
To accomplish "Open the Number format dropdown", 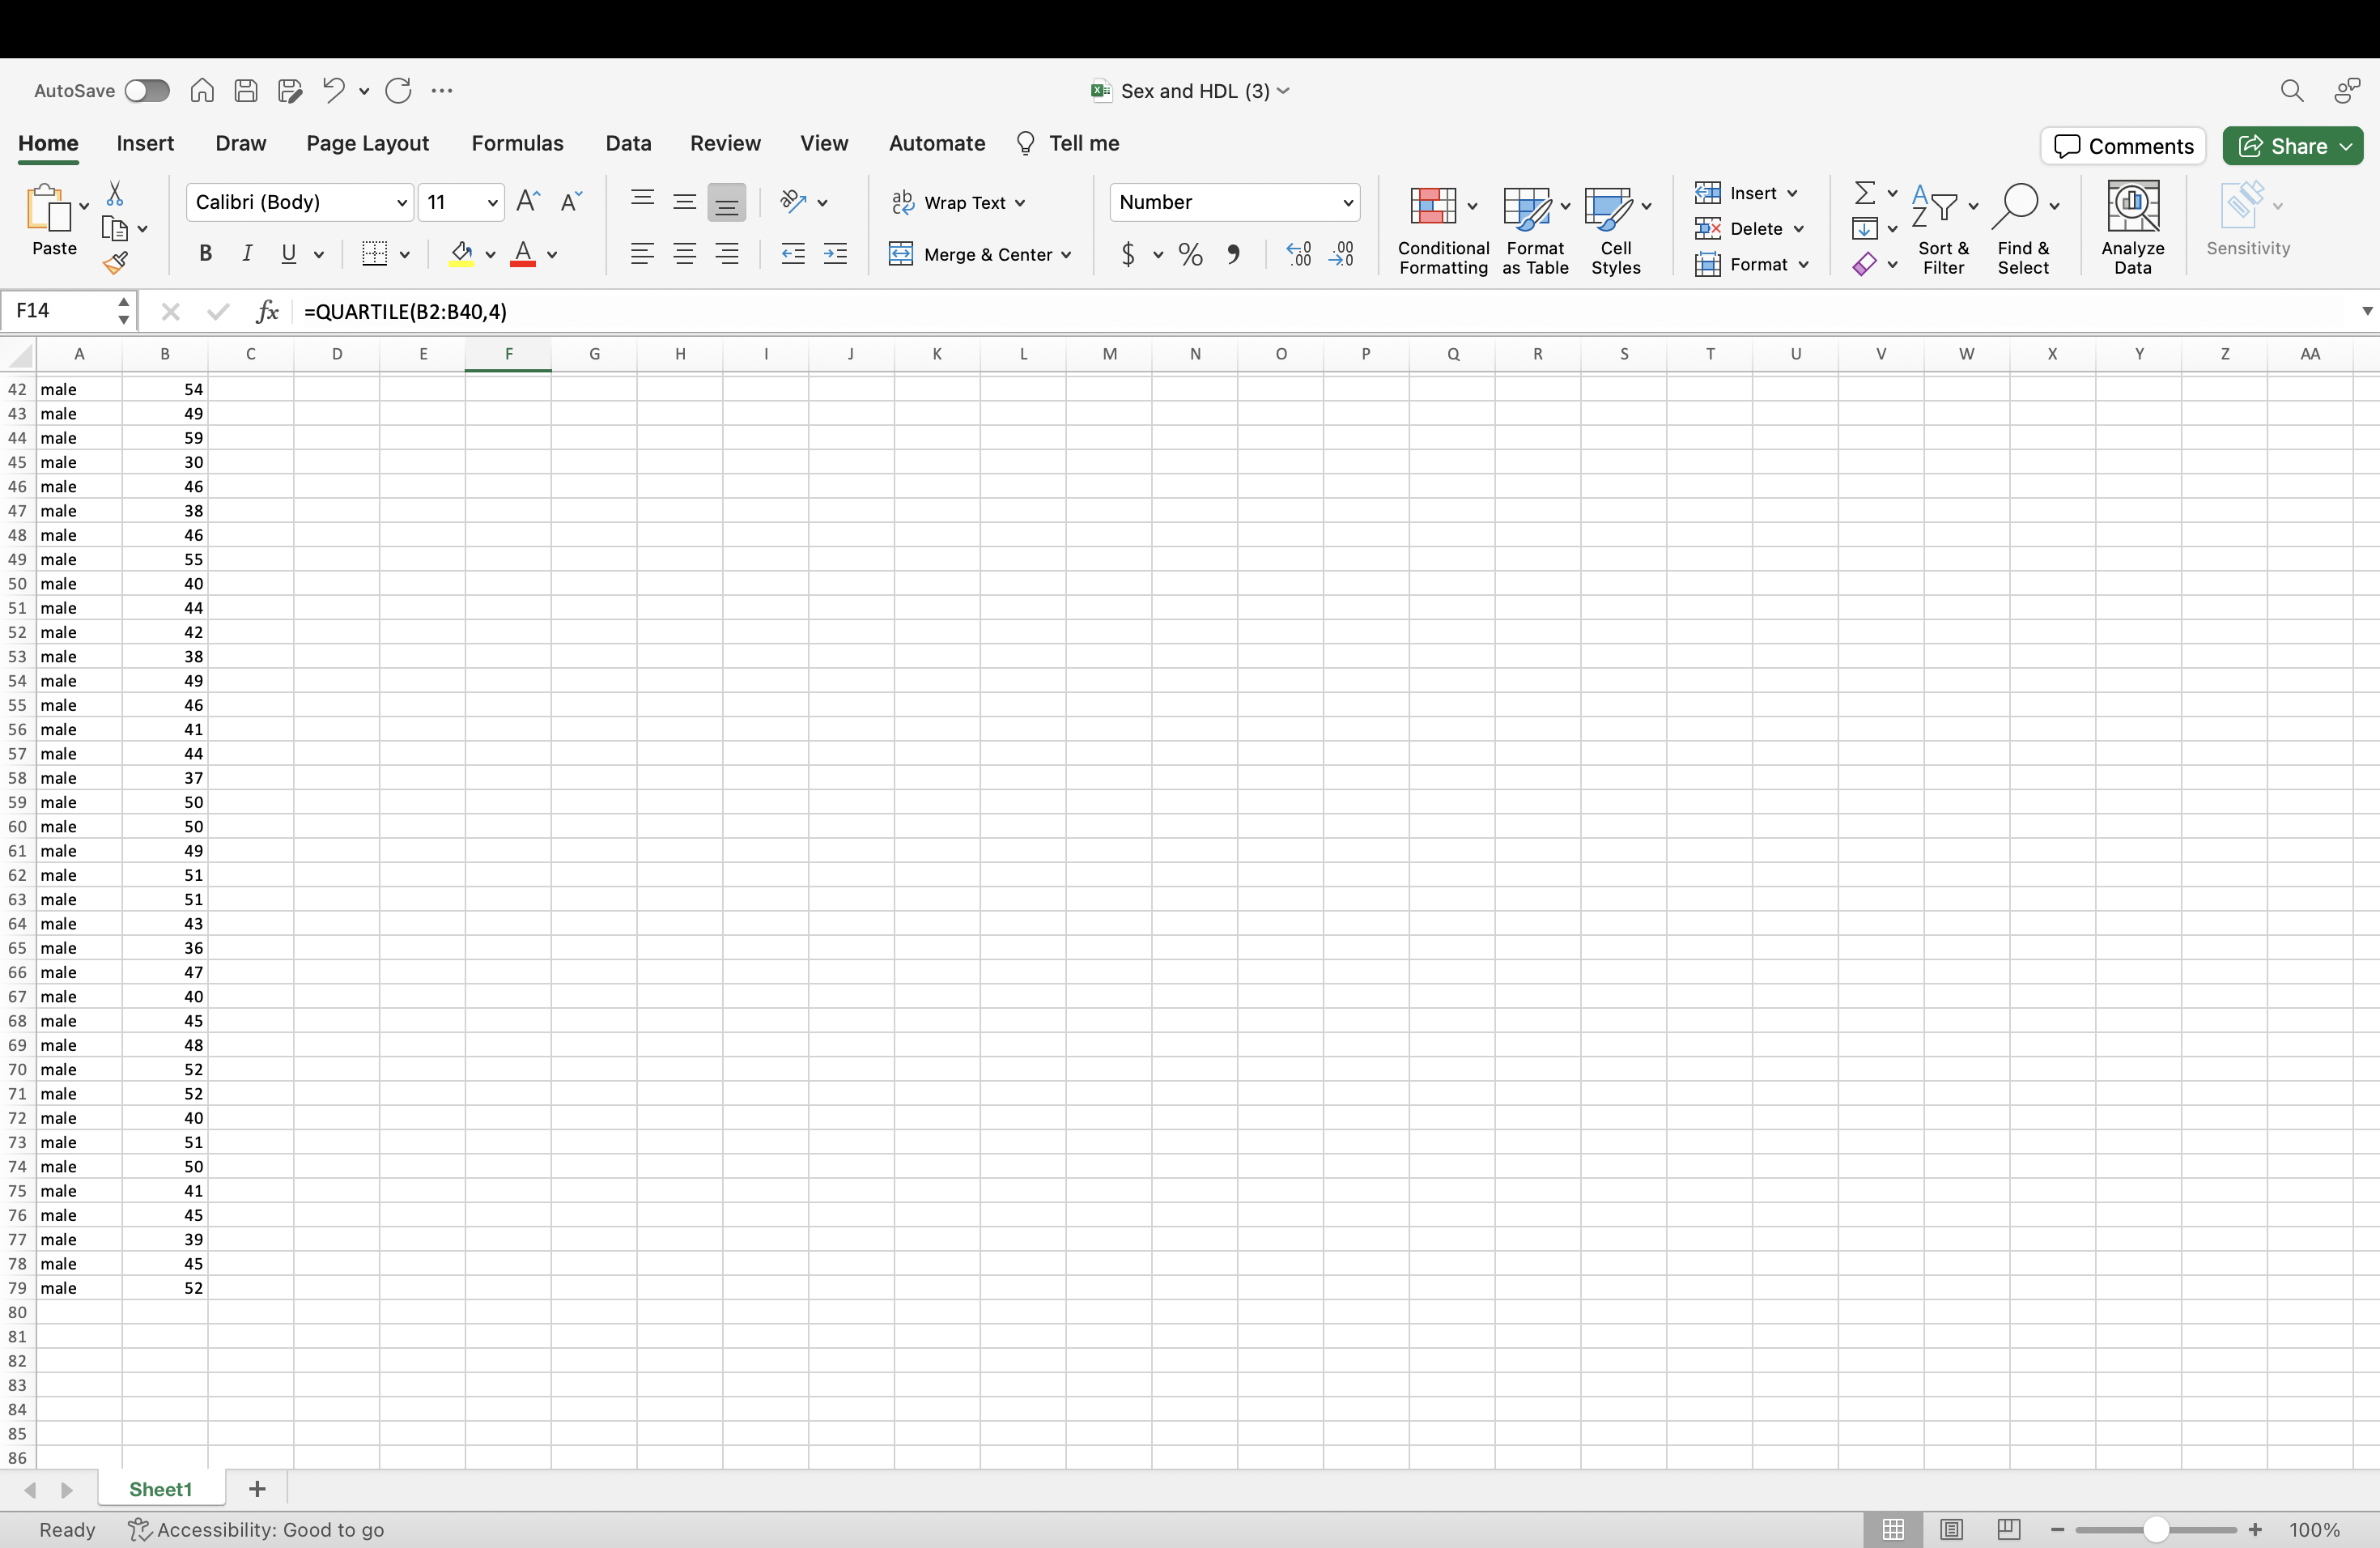I will click(x=1347, y=203).
